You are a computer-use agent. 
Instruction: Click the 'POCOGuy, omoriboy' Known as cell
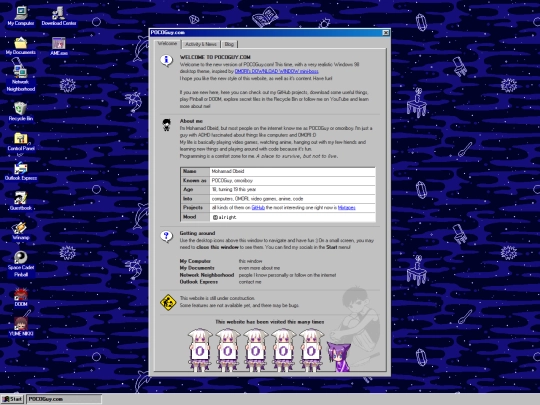tap(292, 180)
